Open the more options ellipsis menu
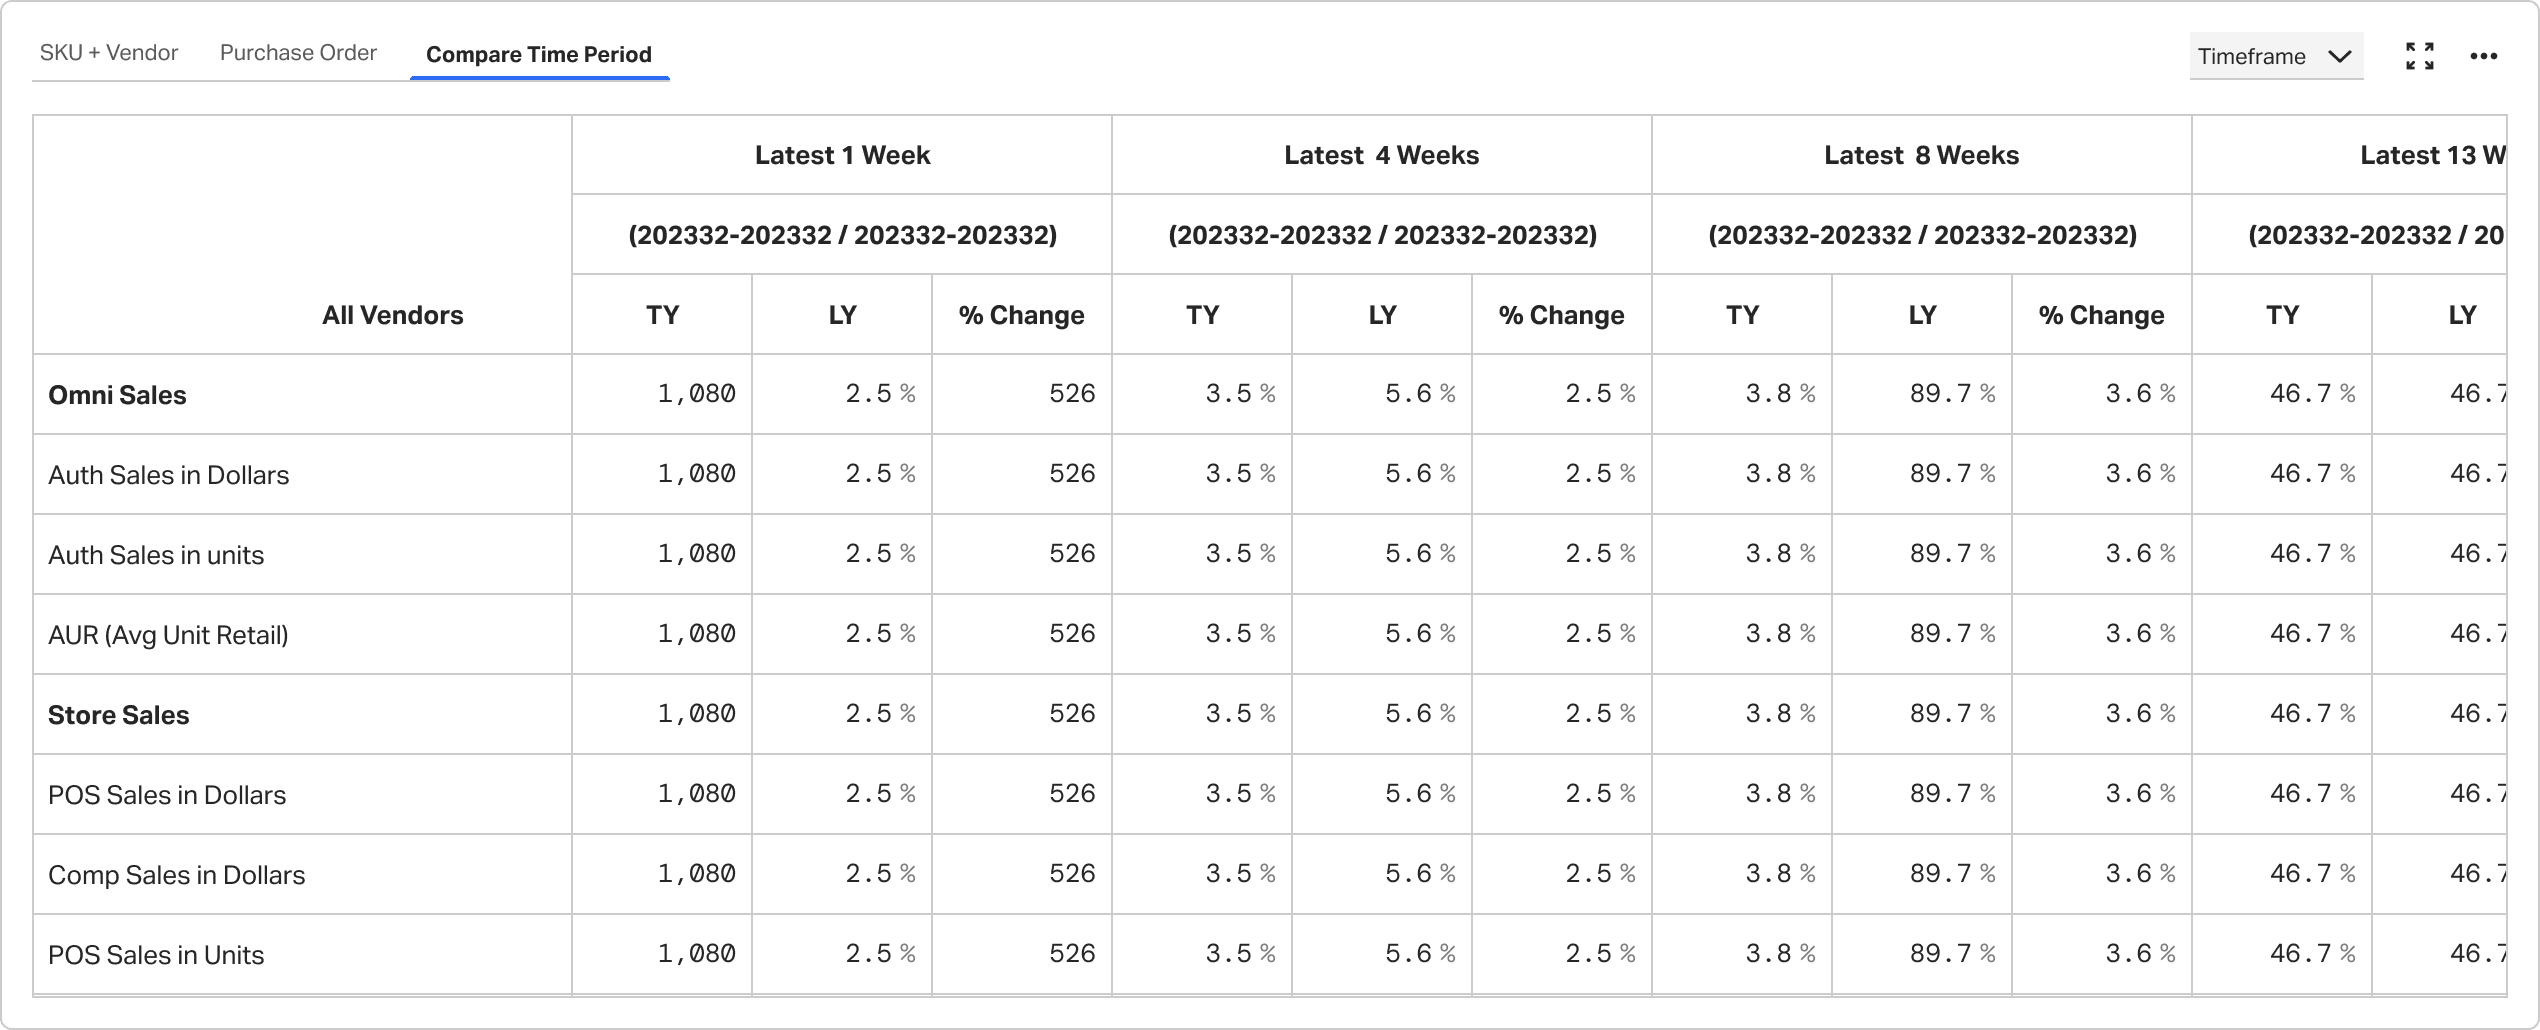The height and width of the screenshot is (1030, 2540). point(2484,56)
